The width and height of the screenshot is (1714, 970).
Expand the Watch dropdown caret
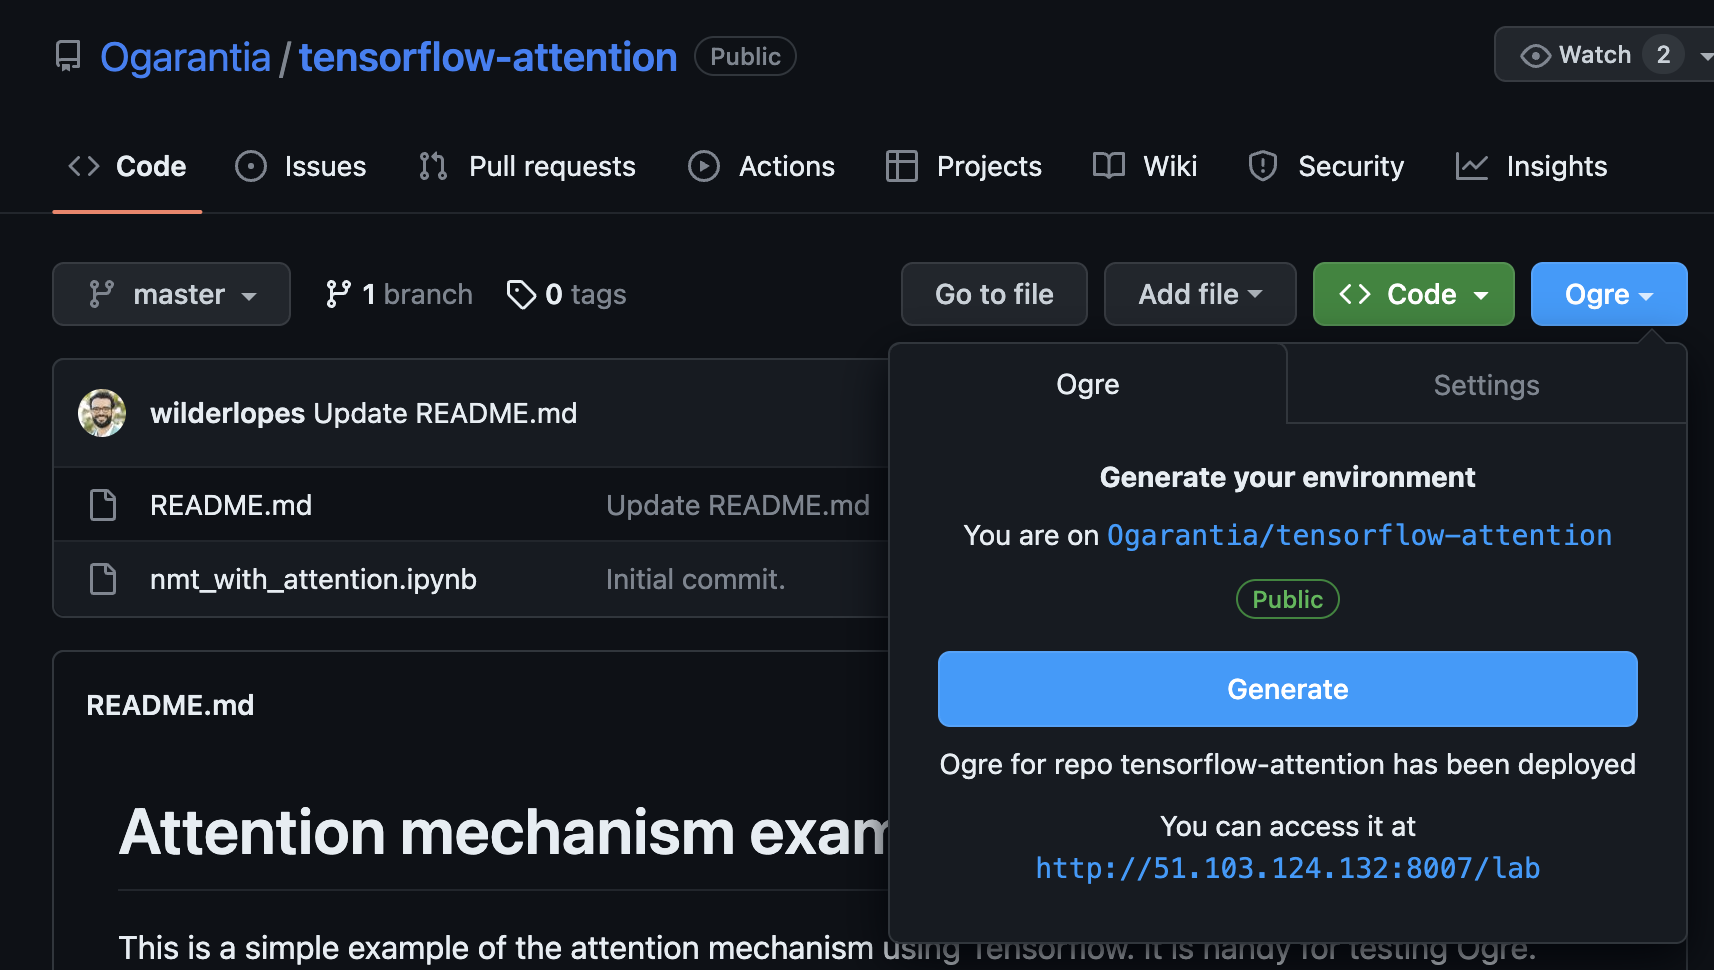1704,56
